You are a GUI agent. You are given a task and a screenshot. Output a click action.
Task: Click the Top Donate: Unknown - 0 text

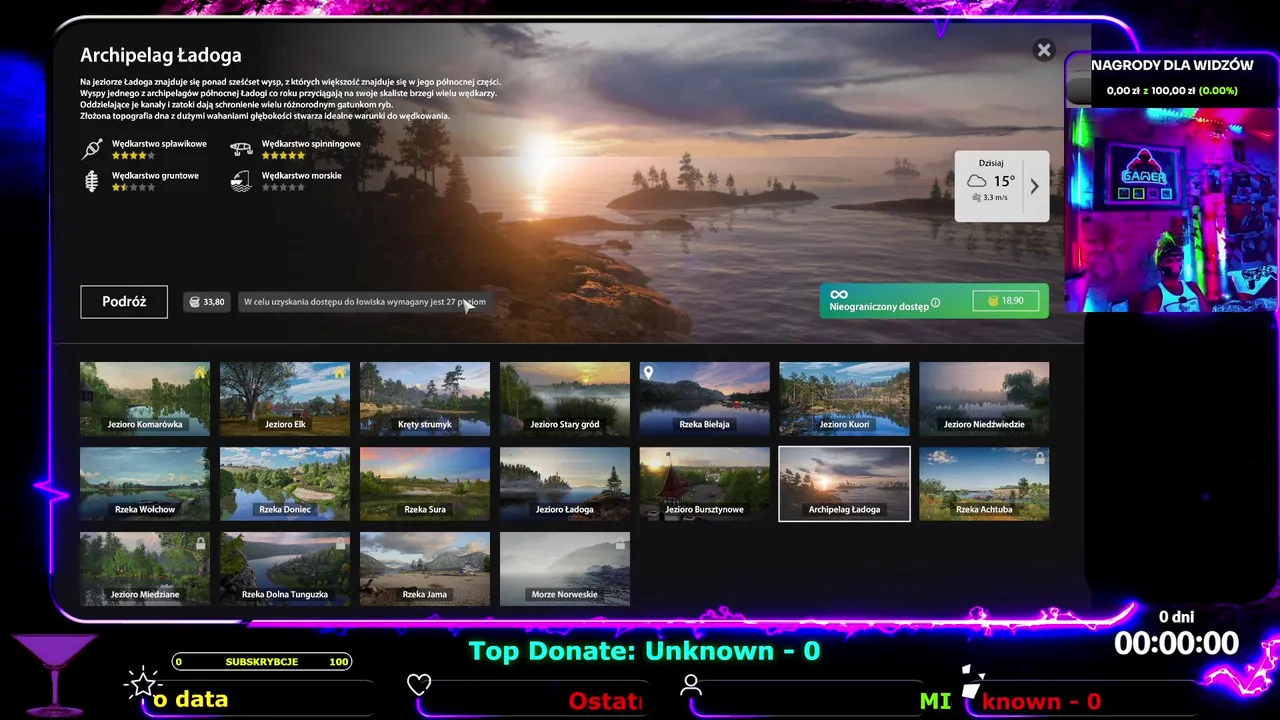coord(644,651)
